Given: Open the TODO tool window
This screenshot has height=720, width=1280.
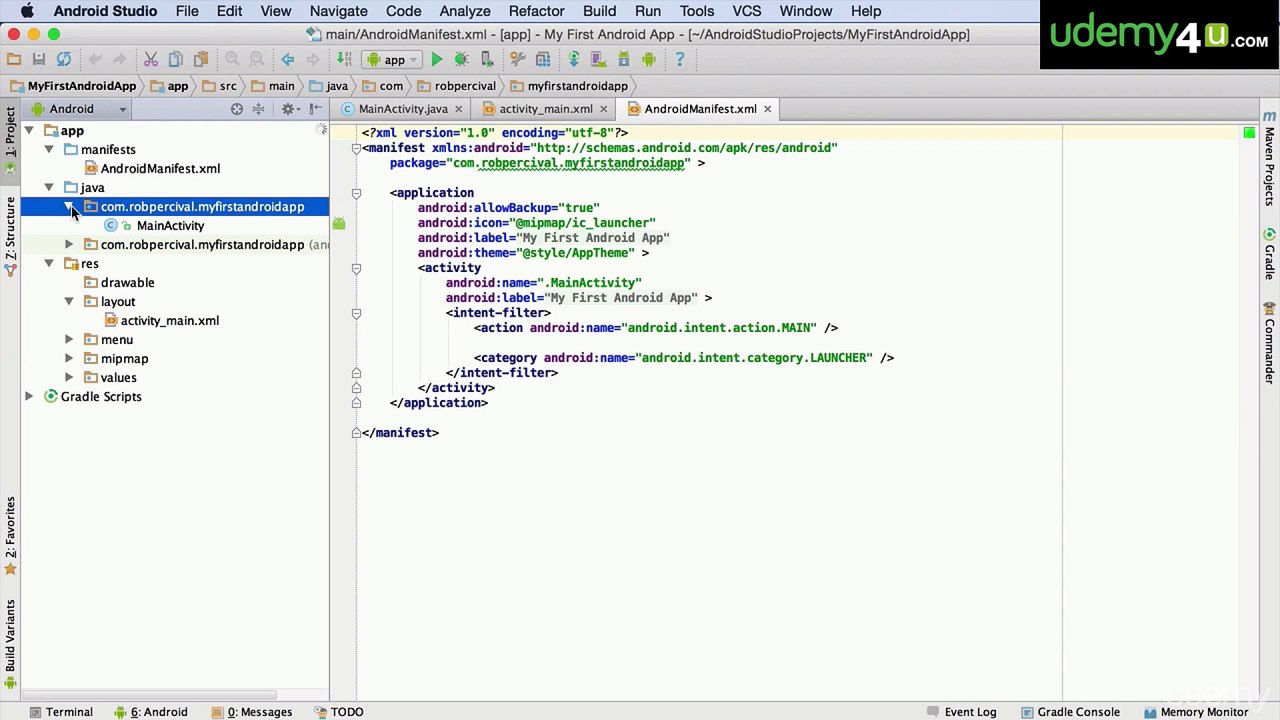Looking at the screenshot, I should click(x=338, y=712).
